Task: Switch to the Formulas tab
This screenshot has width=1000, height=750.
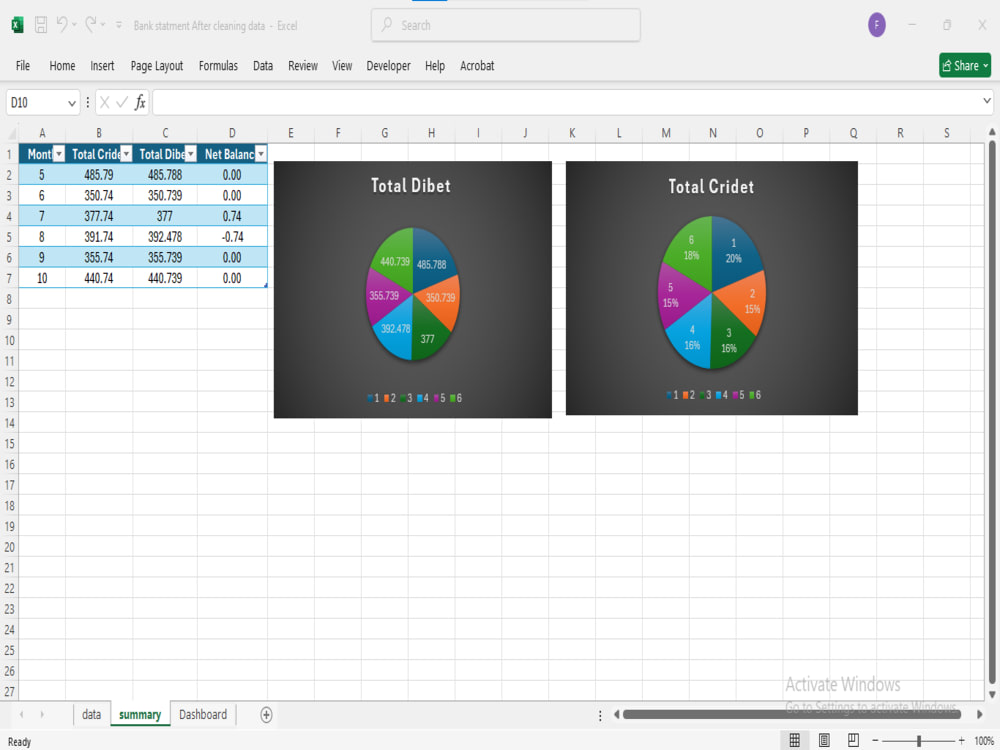Action: pyautogui.click(x=218, y=66)
